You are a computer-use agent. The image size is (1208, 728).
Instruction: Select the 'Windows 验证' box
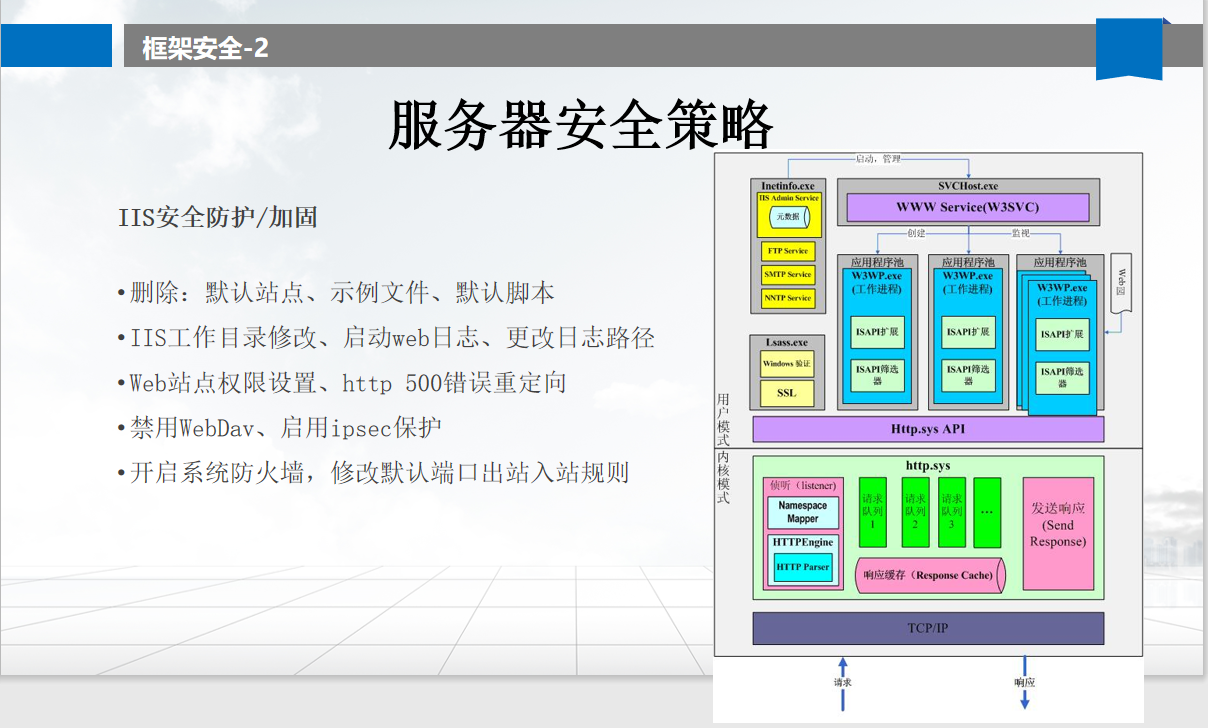click(x=787, y=364)
